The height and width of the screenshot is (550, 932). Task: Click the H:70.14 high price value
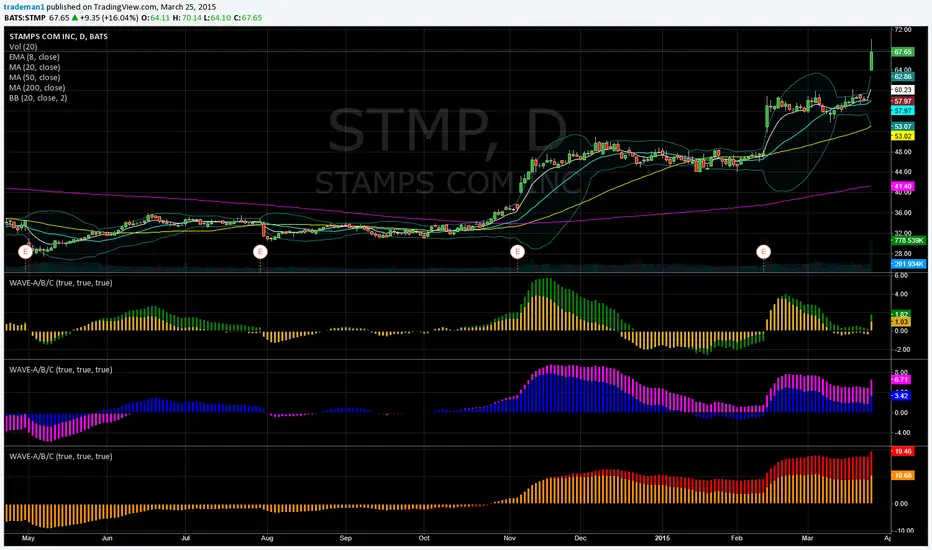(187, 18)
